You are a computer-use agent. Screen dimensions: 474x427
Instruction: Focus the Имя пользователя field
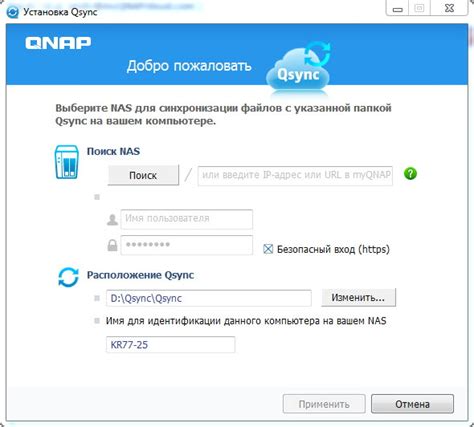click(187, 219)
